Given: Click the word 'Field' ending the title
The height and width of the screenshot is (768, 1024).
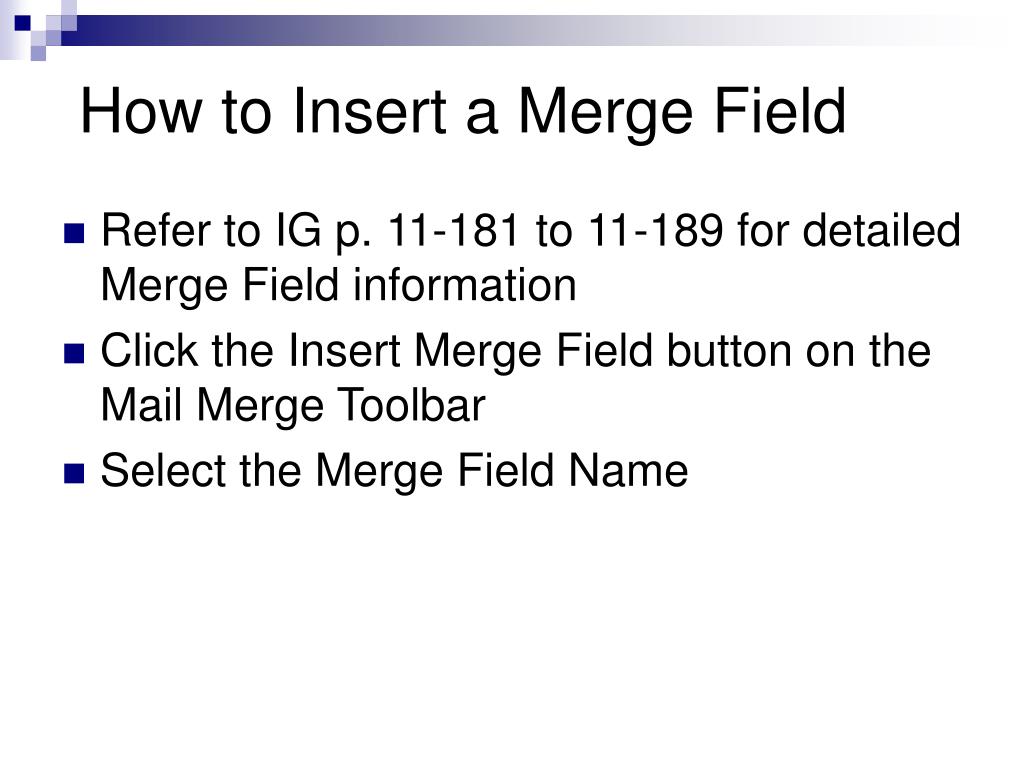Looking at the screenshot, I should click(780, 111).
